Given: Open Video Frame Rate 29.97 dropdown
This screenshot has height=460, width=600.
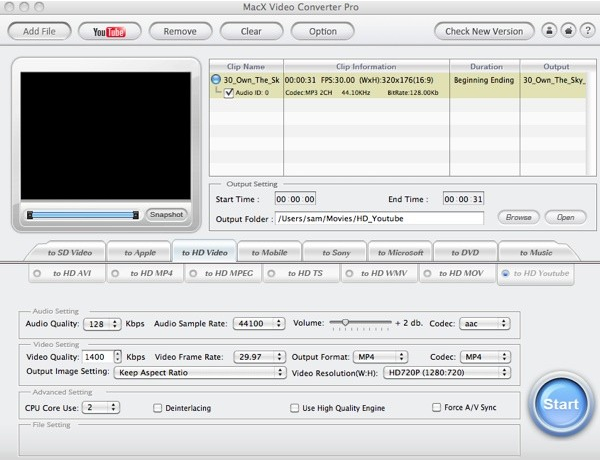Looking at the screenshot, I should coord(259,357).
